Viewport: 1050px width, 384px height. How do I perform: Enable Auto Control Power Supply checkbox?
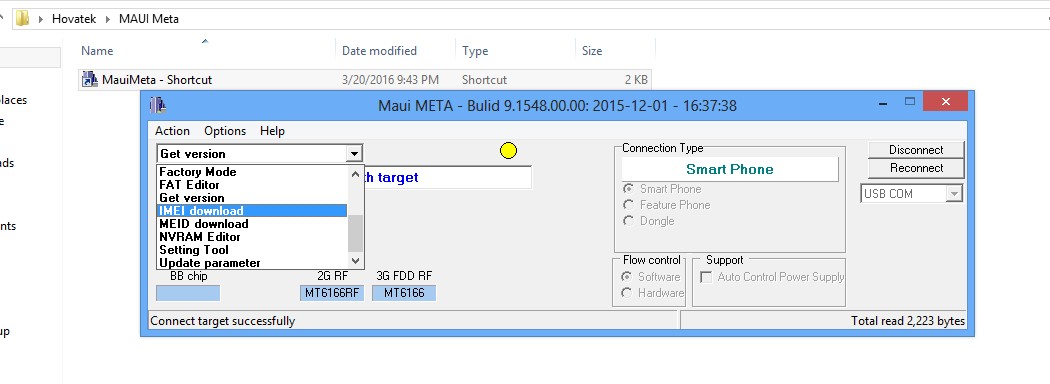point(706,277)
